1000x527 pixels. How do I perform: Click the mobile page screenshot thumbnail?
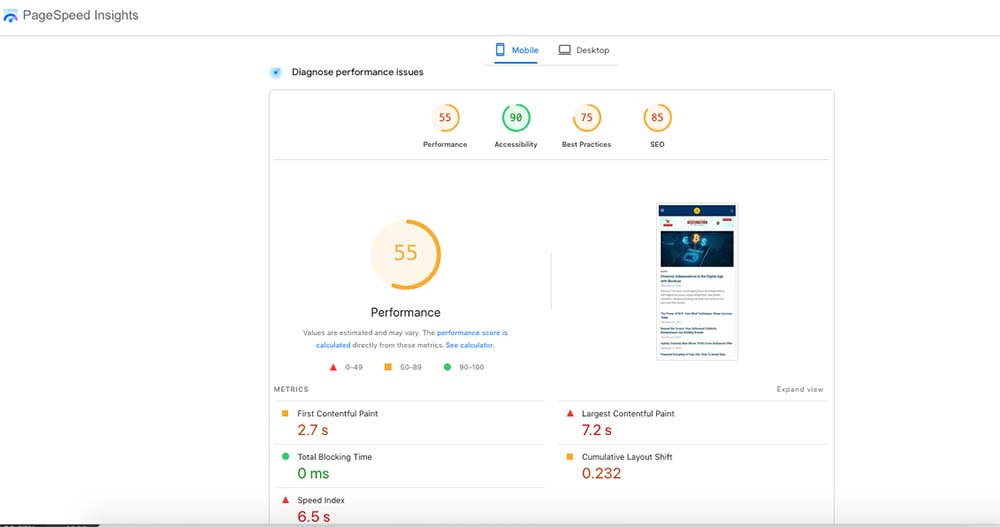tap(697, 281)
